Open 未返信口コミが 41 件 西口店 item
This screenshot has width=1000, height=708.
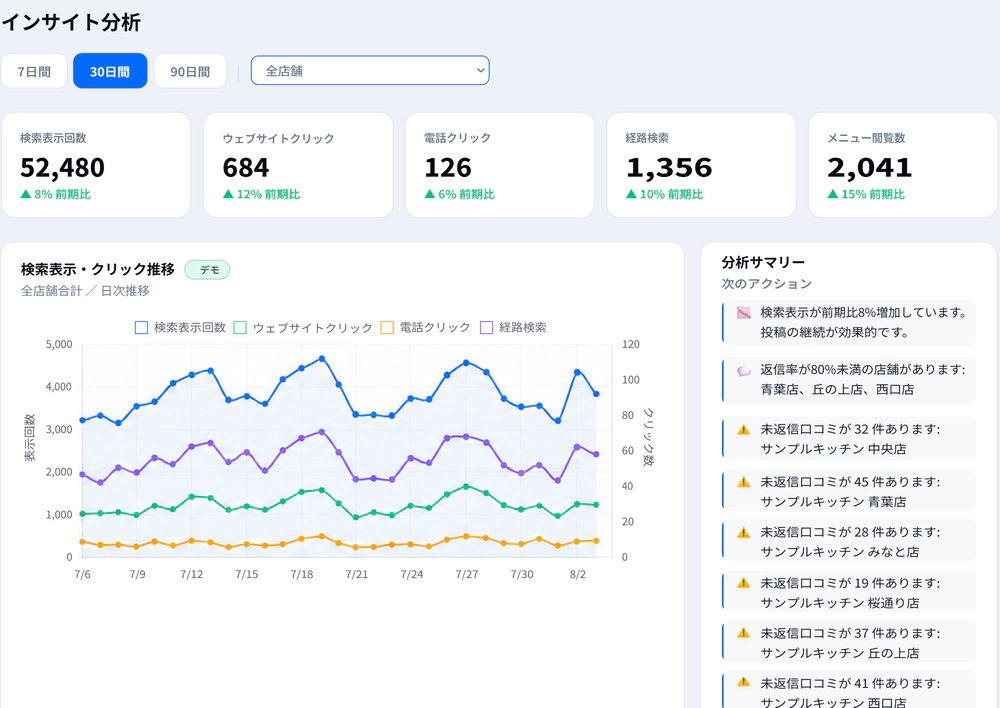pos(849,690)
